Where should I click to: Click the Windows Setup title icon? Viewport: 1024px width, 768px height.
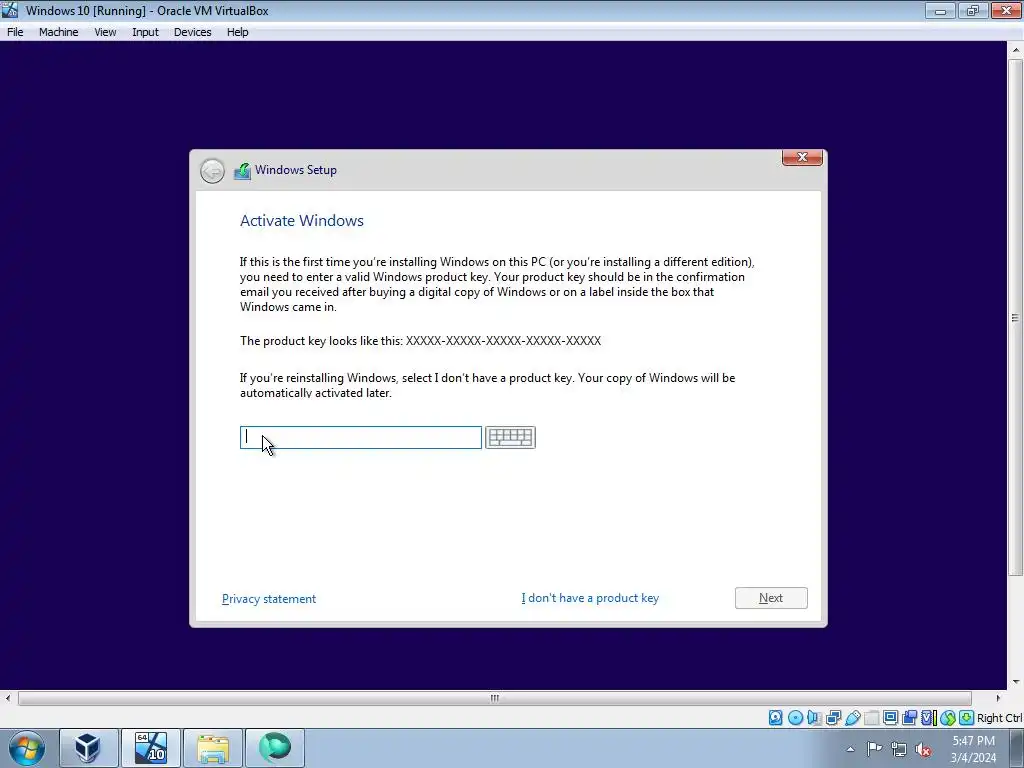click(242, 171)
